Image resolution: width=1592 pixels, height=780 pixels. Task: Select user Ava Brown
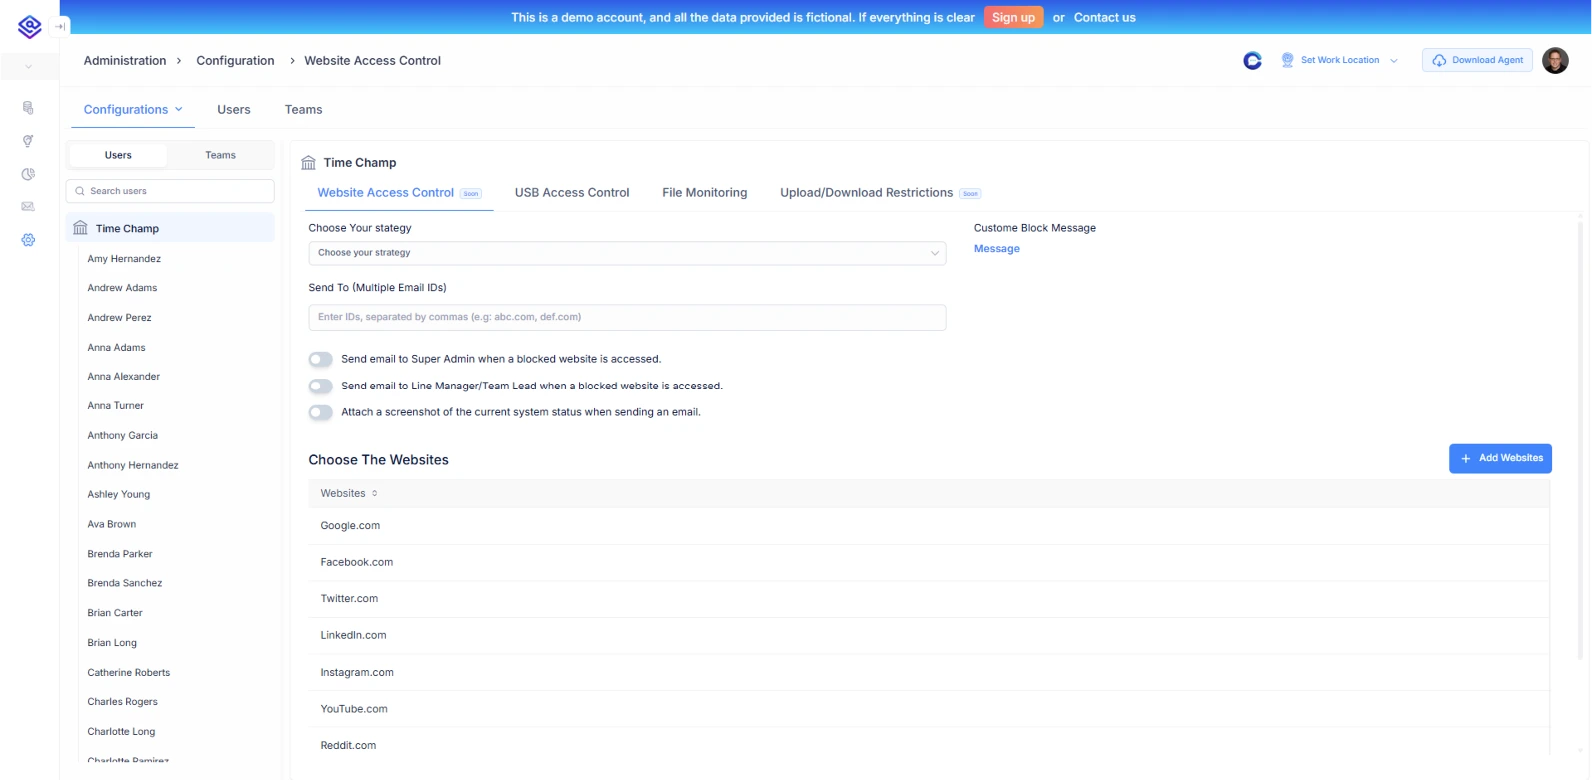click(x=112, y=525)
